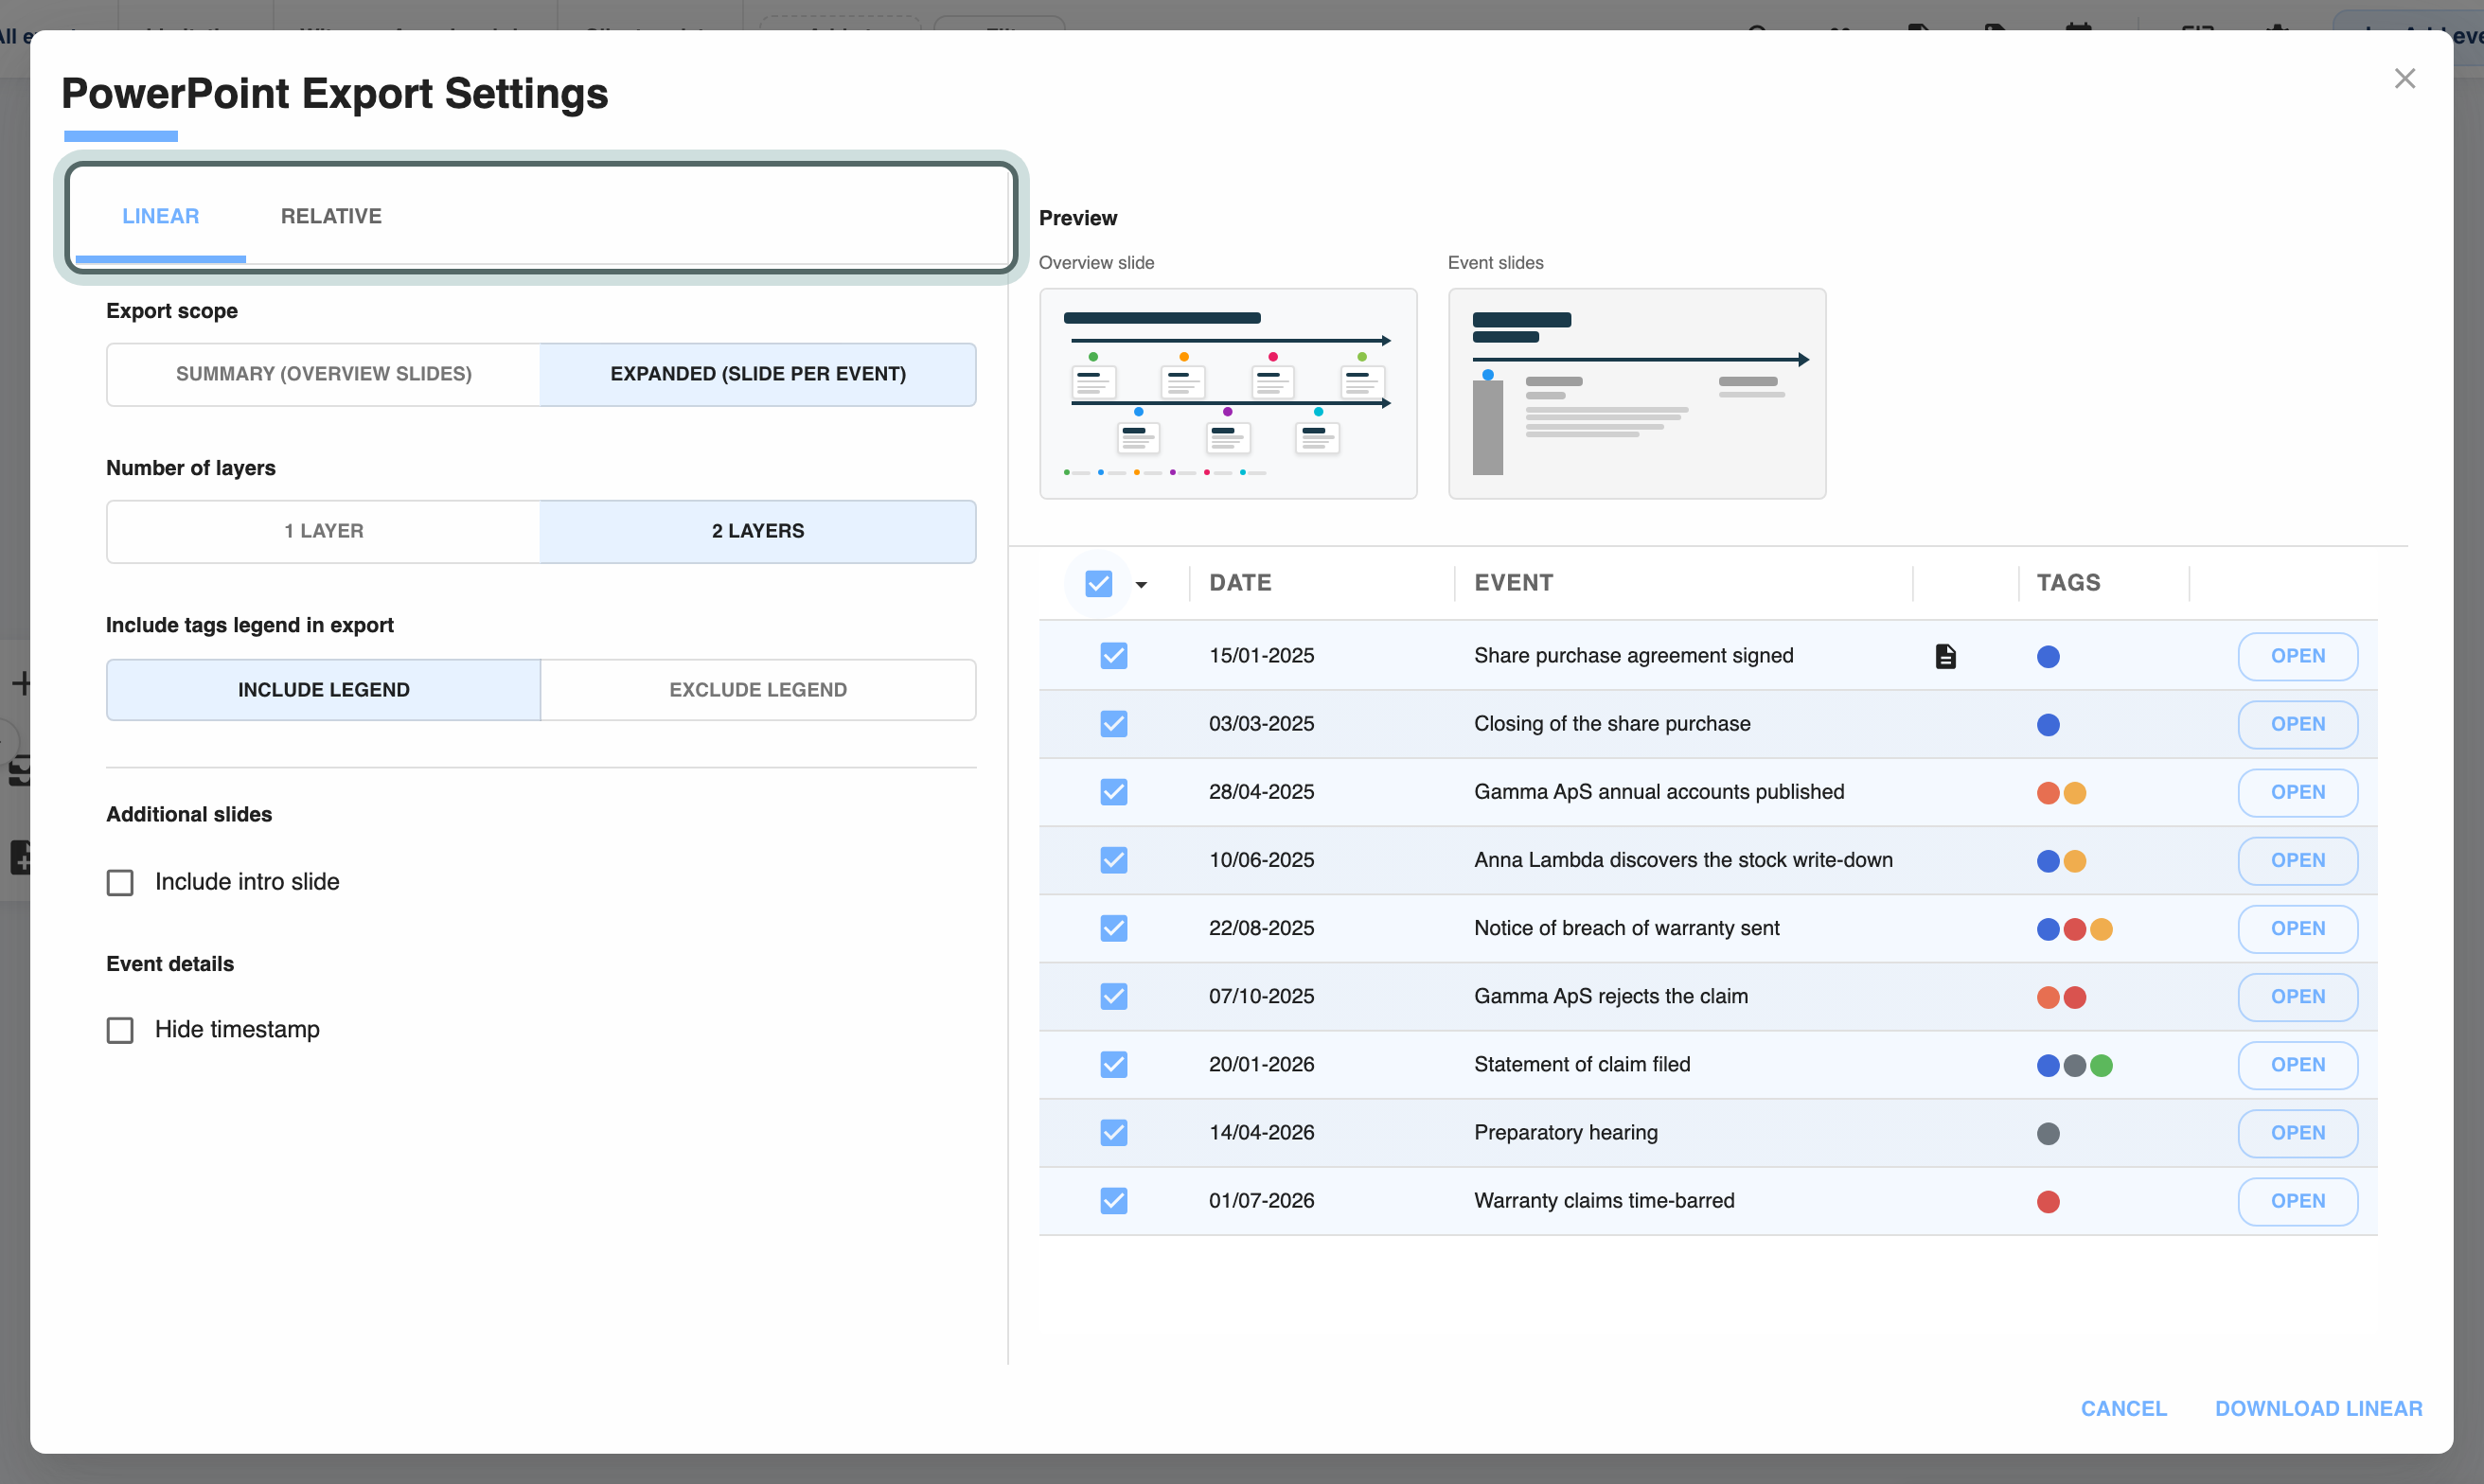Uncheck the Preparatory hearing checkbox
This screenshot has height=1484, width=2484.
(1113, 1132)
